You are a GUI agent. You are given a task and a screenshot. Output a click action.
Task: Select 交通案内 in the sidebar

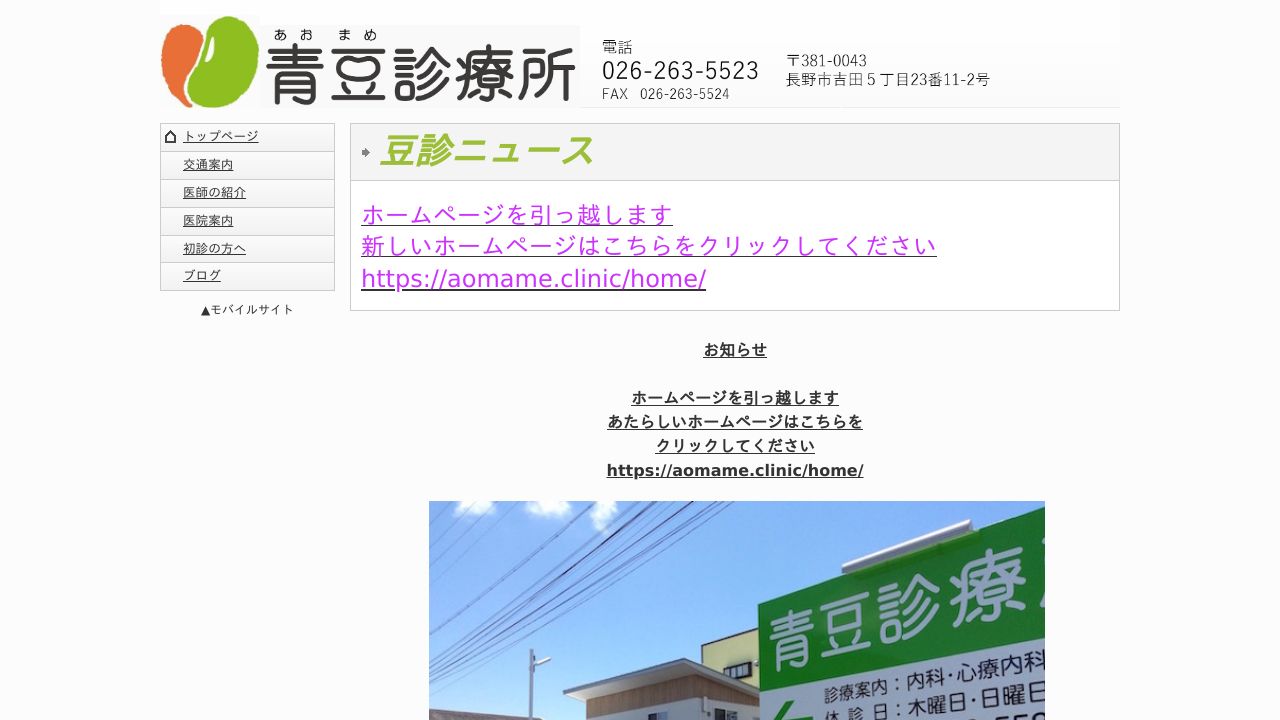[206, 164]
